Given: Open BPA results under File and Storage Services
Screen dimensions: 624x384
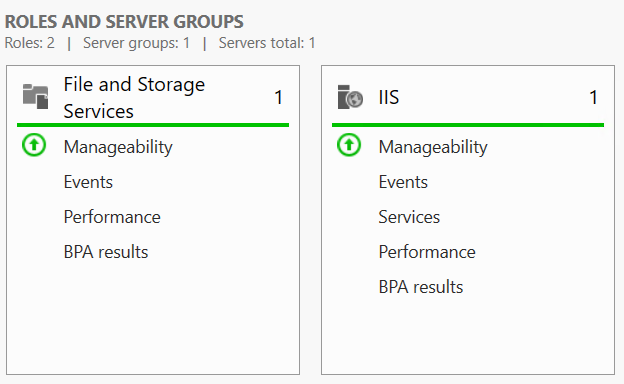Looking at the screenshot, I should tap(106, 252).
